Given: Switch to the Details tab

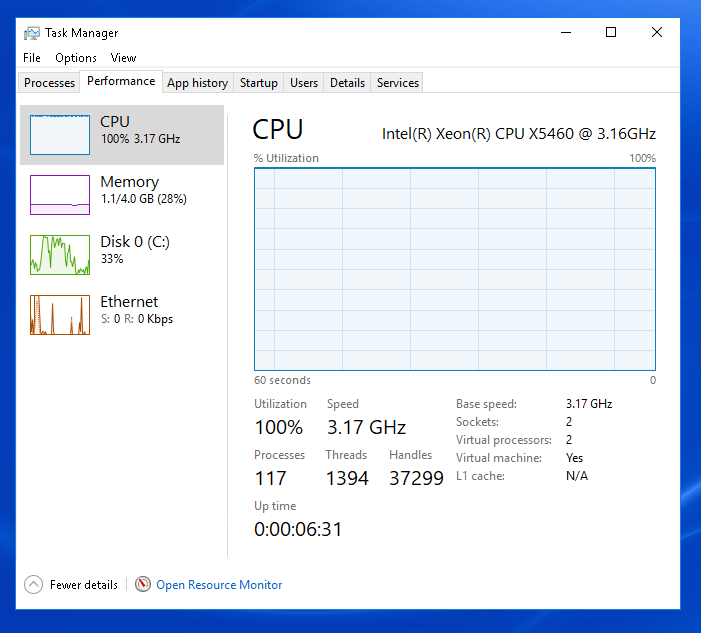Looking at the screenshot, I should click(347, 83).
